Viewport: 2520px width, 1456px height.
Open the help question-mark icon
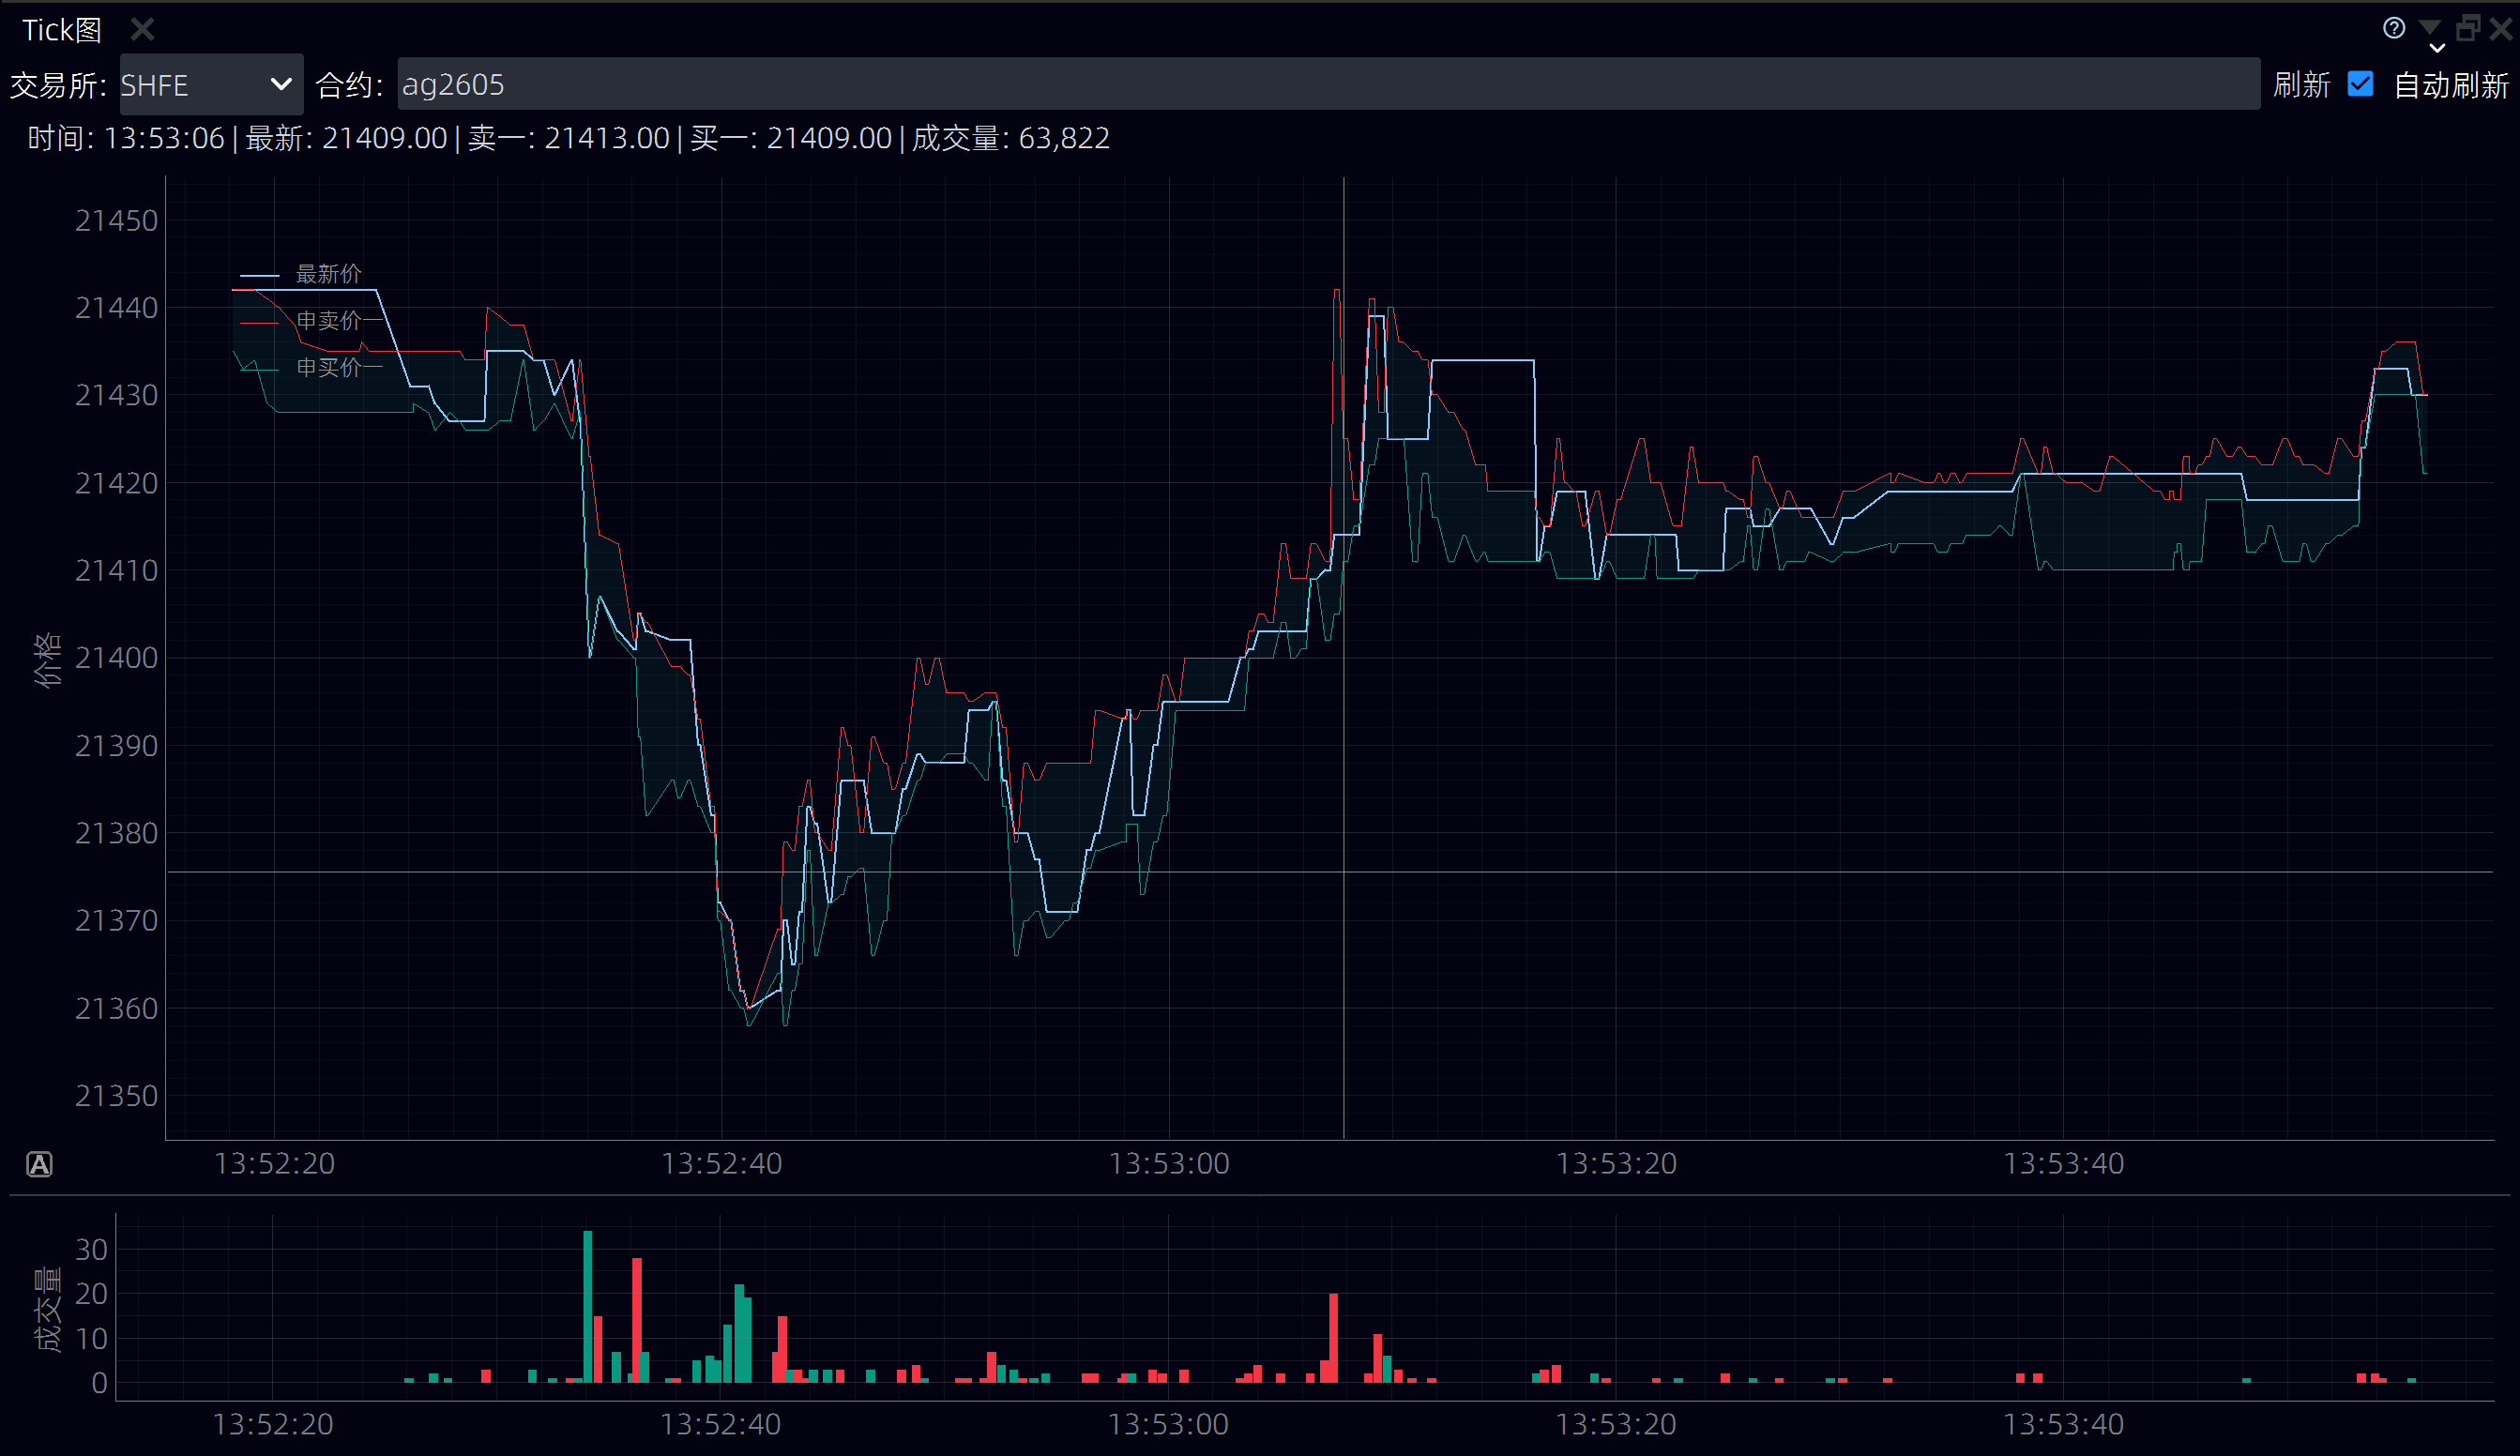coord(2393,27)
